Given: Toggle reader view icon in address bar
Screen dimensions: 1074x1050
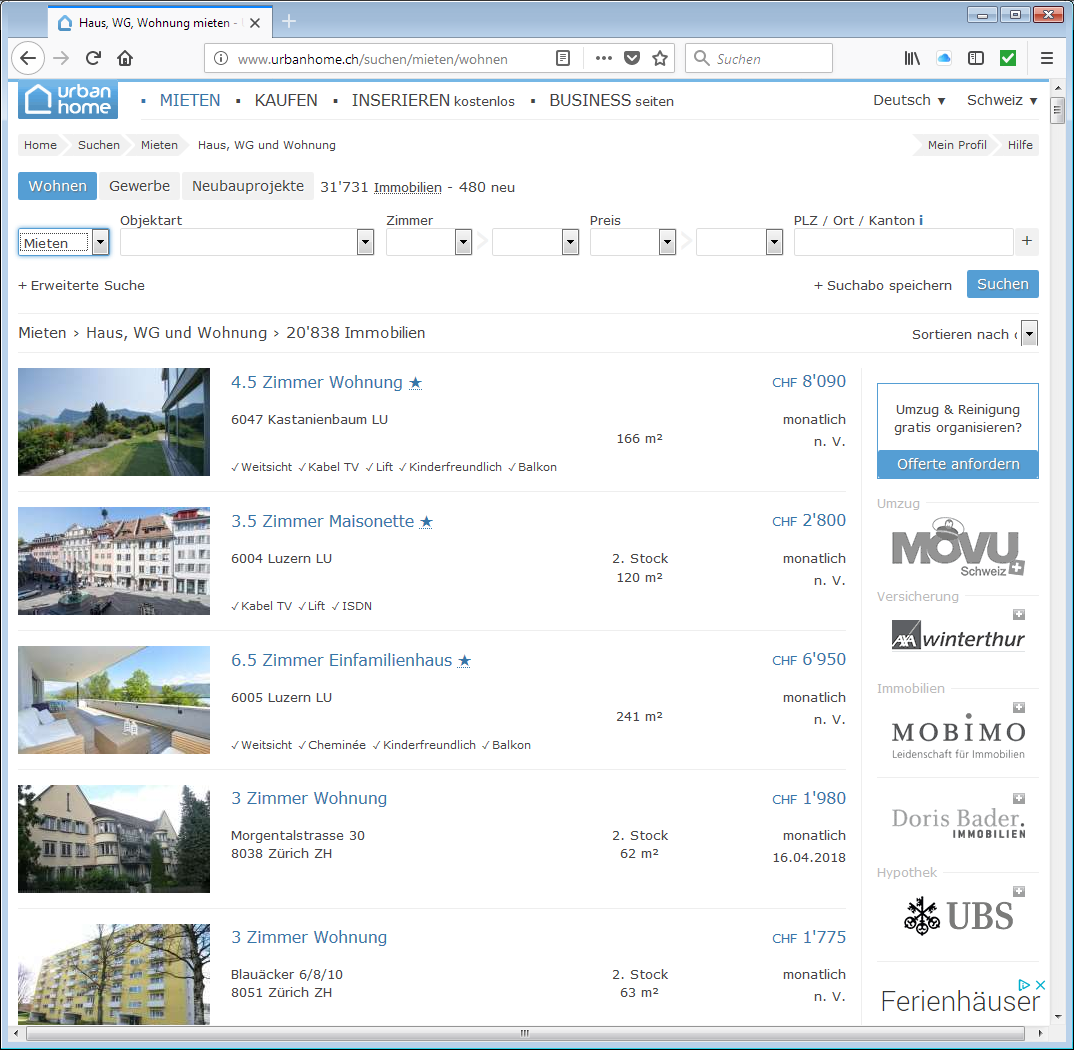Looking at the screenshot, I should pyautogui.click(x=564, y=59).
